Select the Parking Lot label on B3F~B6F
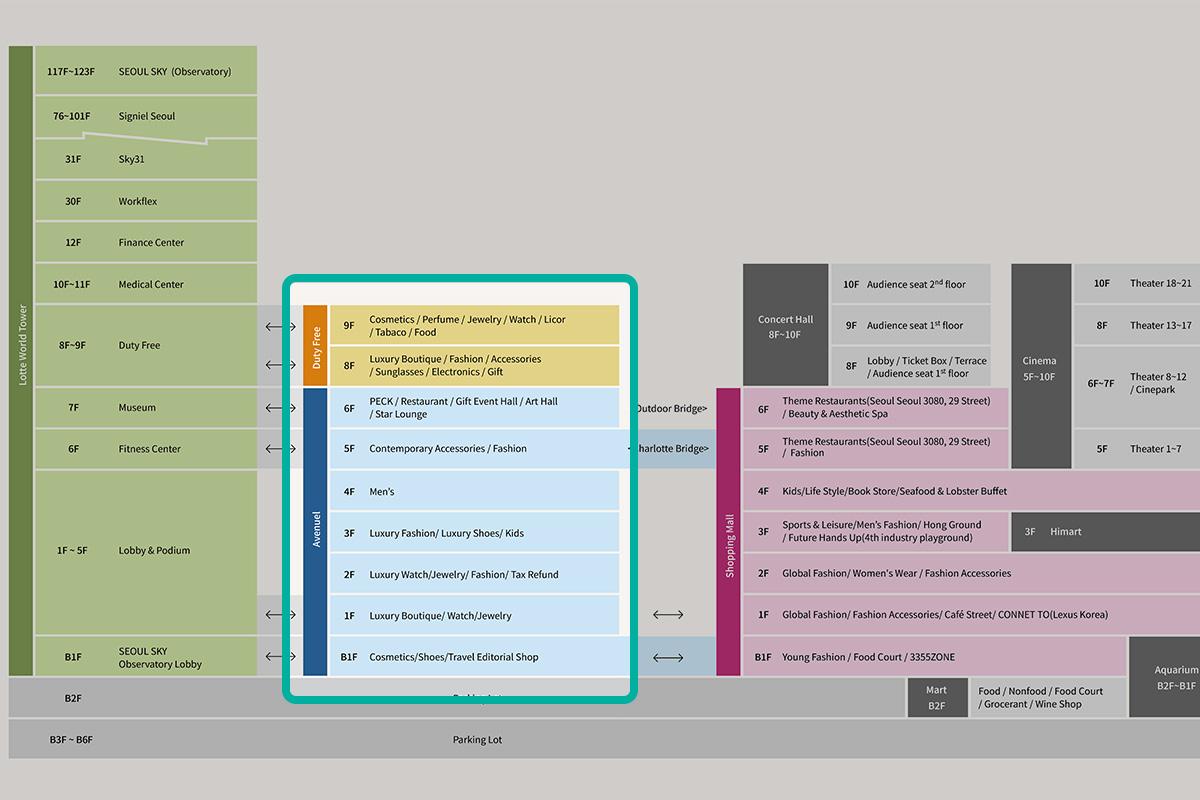 pyautogui.click(x=477, y=740)
